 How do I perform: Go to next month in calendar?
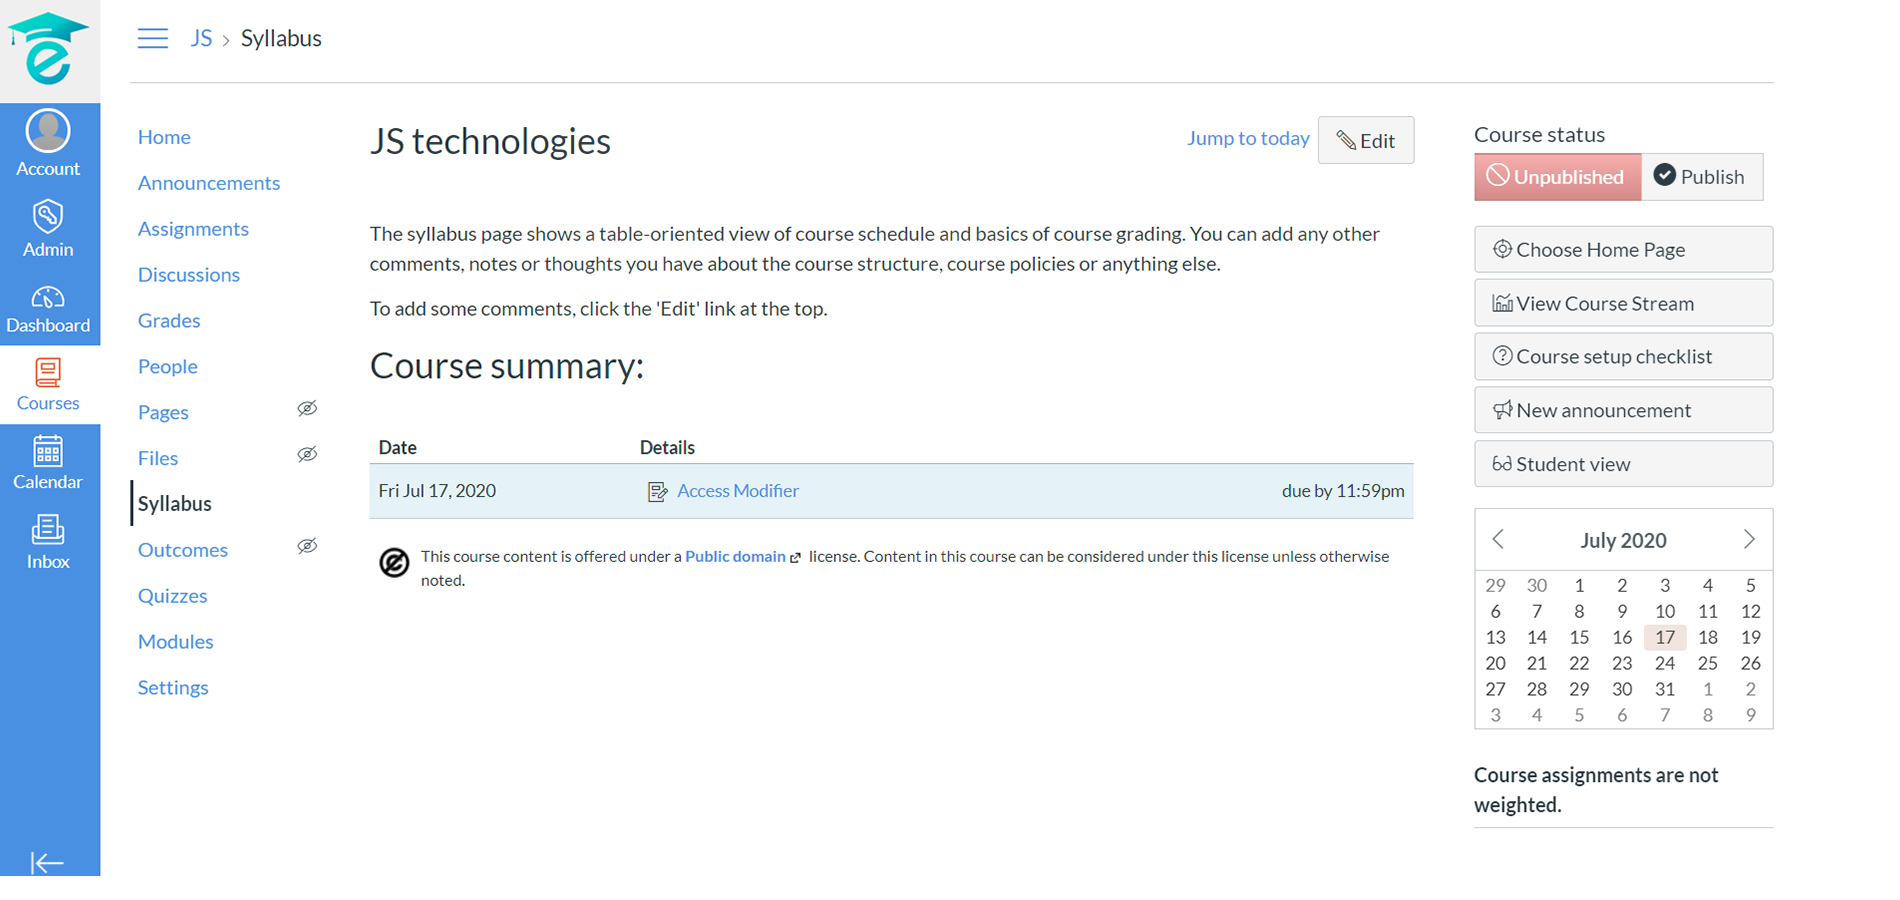point(1749,540)
